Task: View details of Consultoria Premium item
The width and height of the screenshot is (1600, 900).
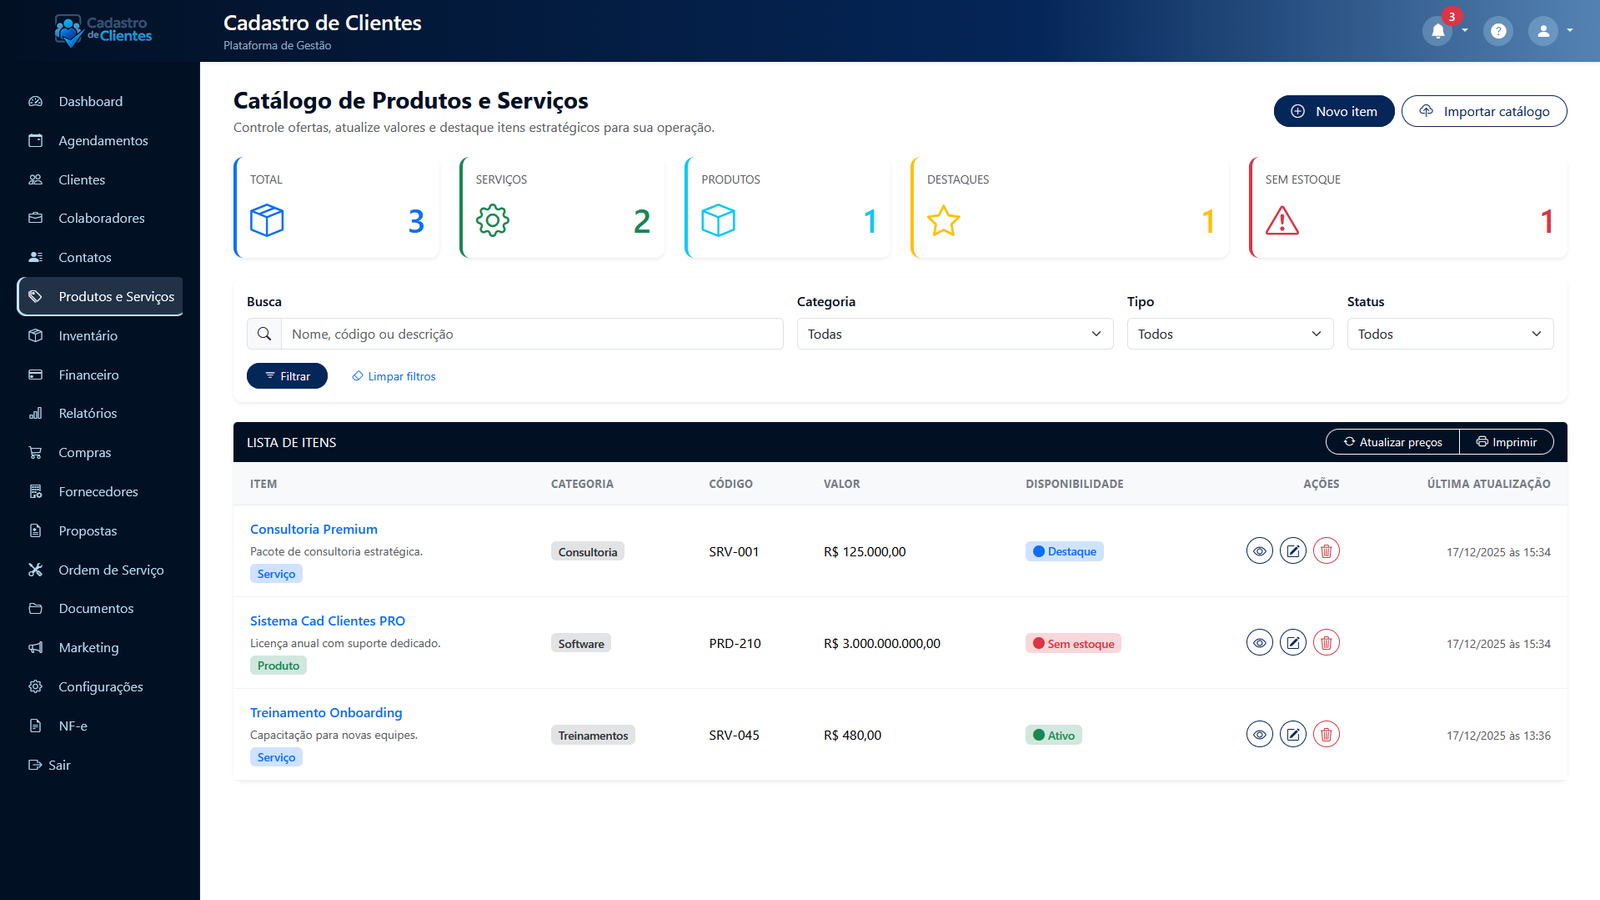Action: 1259,550
